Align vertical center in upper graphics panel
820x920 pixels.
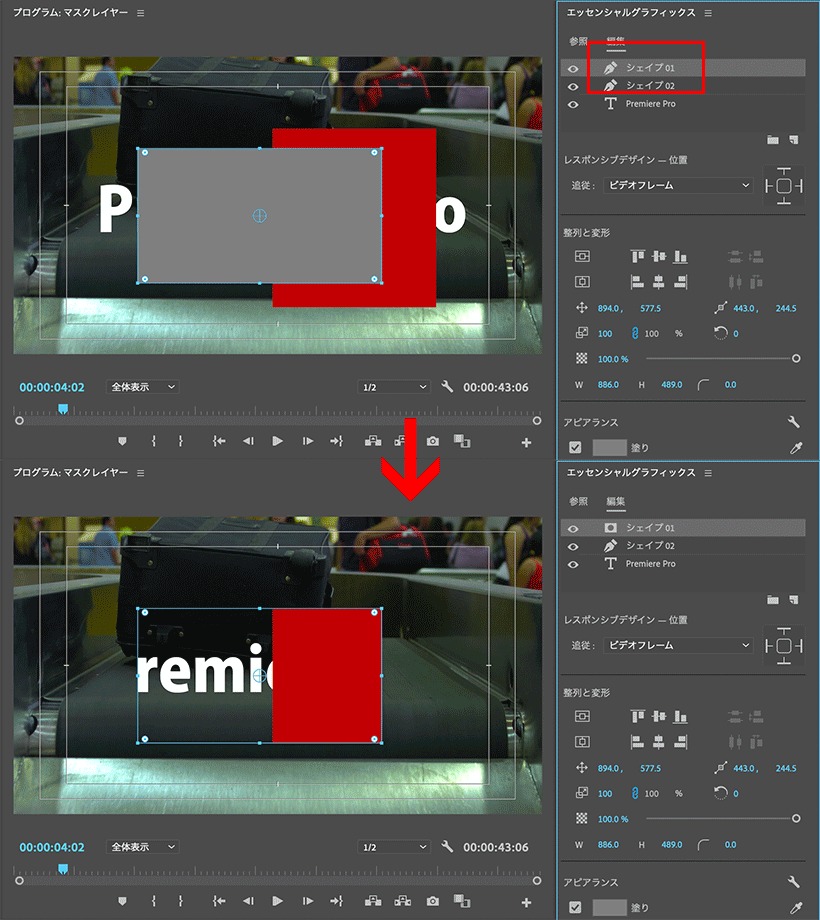click(x=659, y=256)
